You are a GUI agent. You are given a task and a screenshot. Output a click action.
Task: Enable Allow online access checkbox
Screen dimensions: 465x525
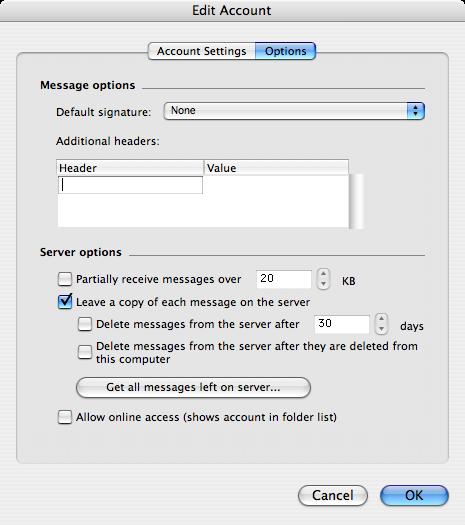click(x=65, y=417)
